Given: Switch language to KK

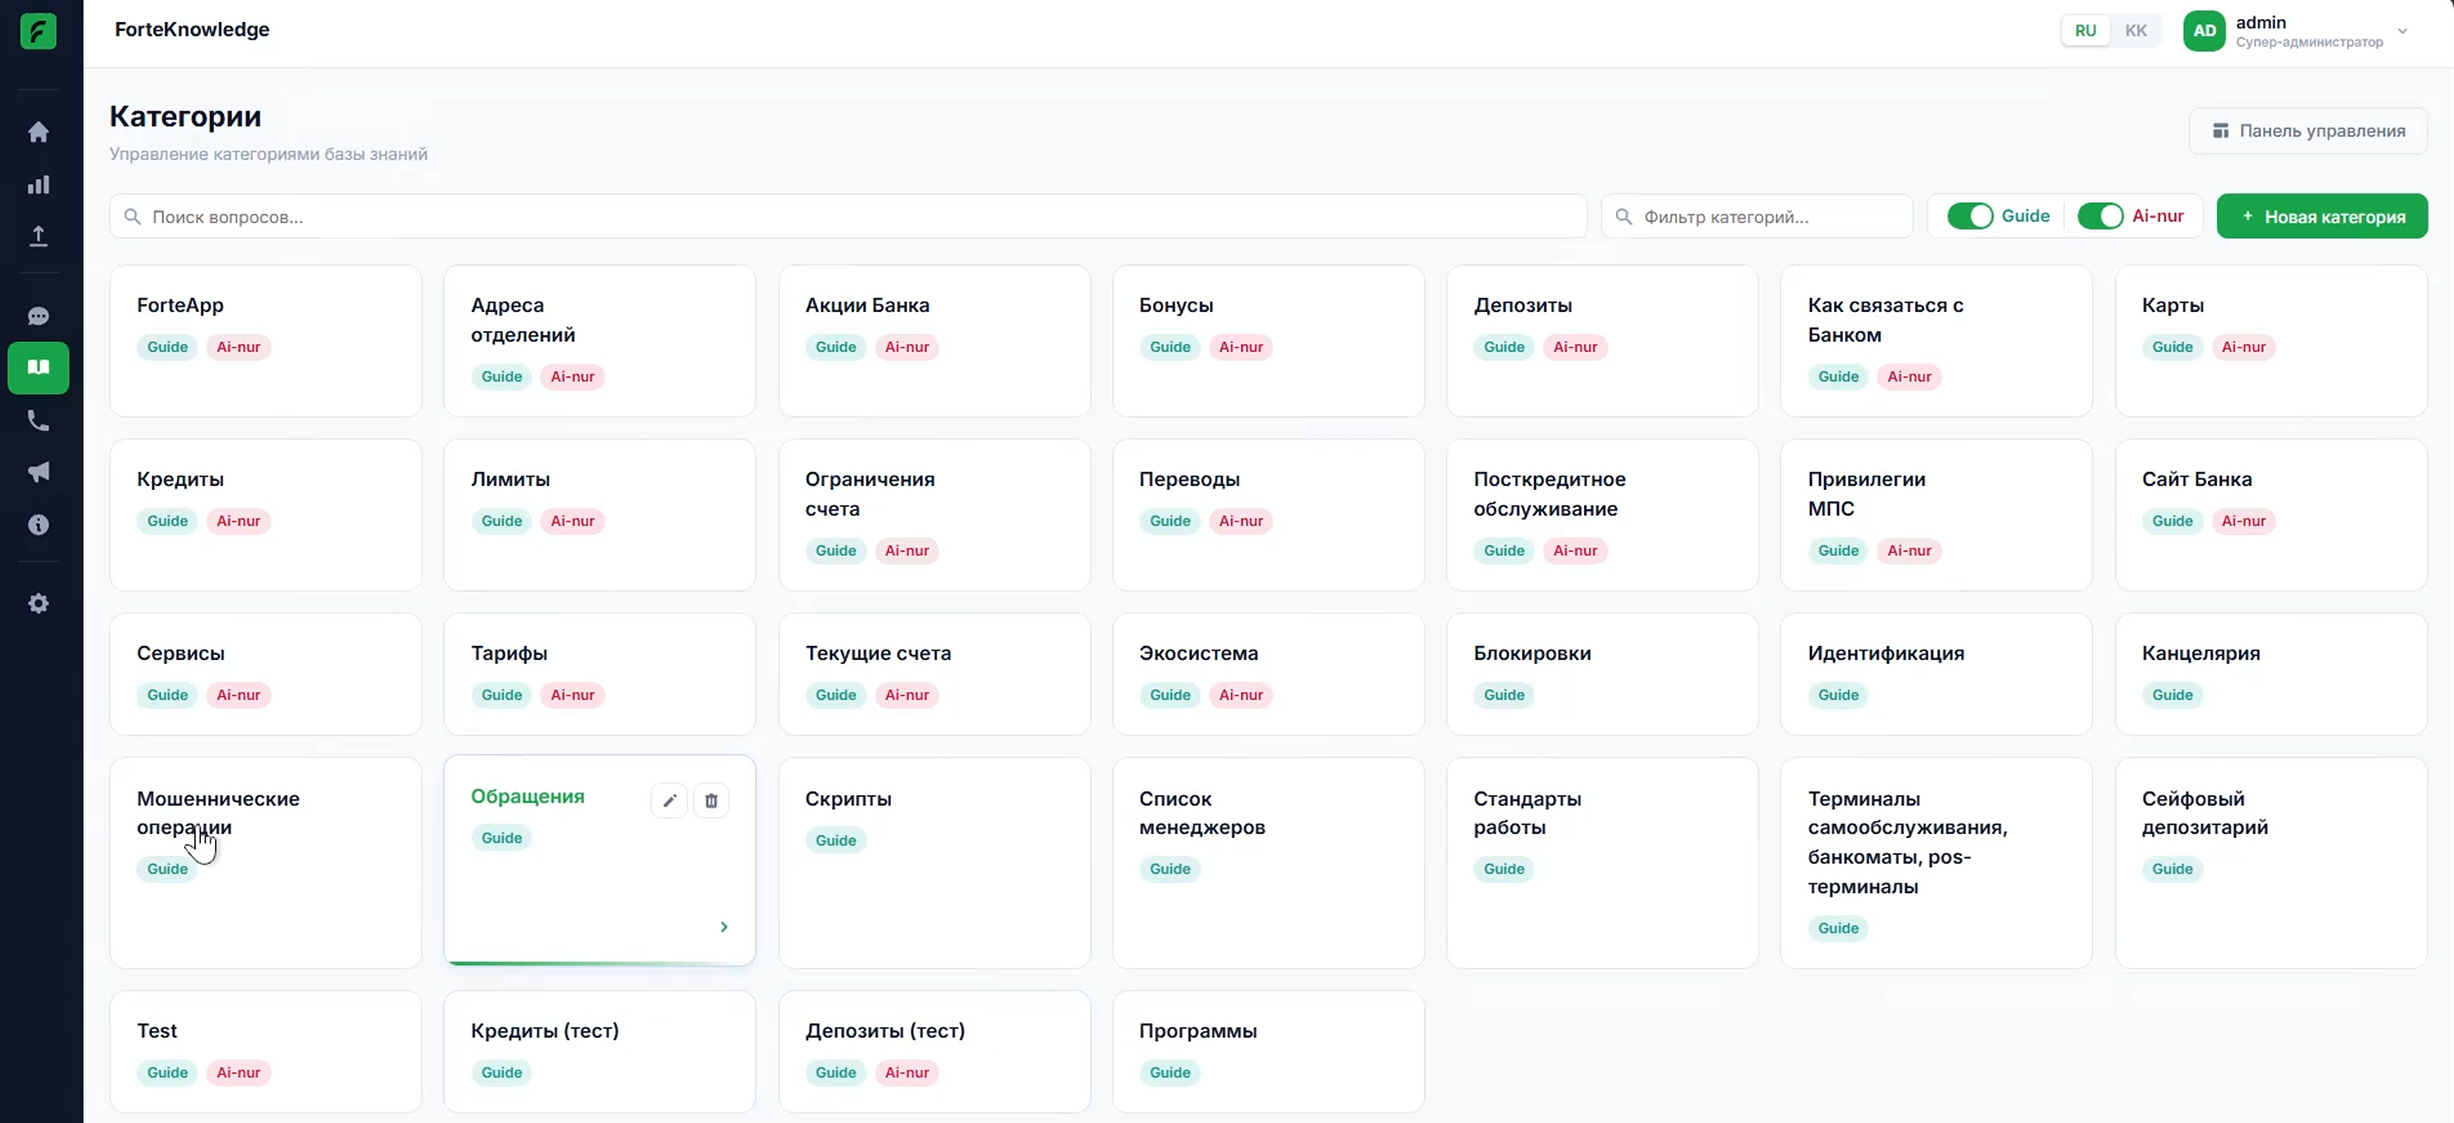Looking at the screenshot, I should pyautogui.click(x=2135, y=31).
